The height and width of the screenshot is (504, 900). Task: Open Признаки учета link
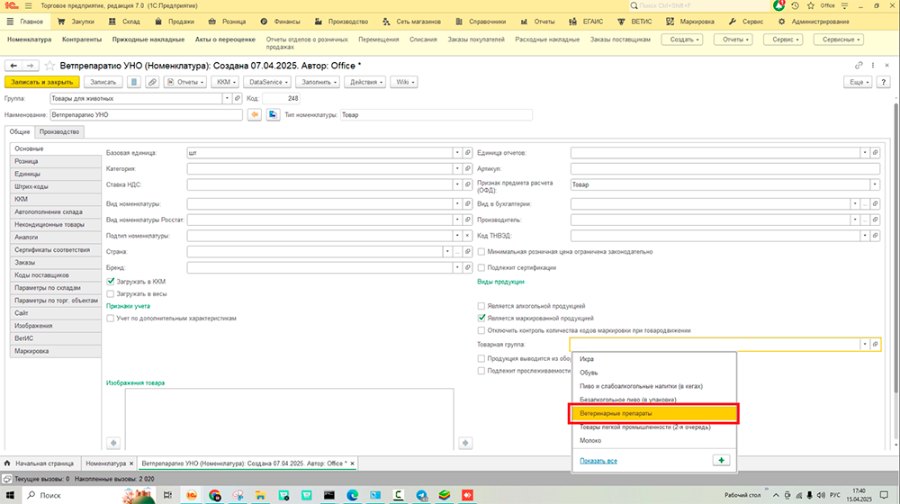pos(128,306)
